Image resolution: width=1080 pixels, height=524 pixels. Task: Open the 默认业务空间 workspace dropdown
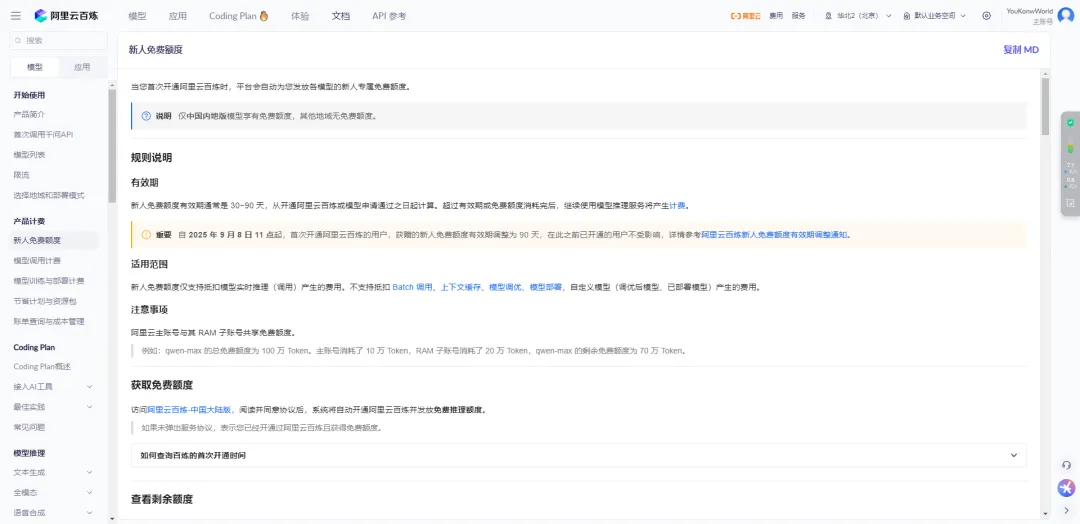tap(935, 16)
